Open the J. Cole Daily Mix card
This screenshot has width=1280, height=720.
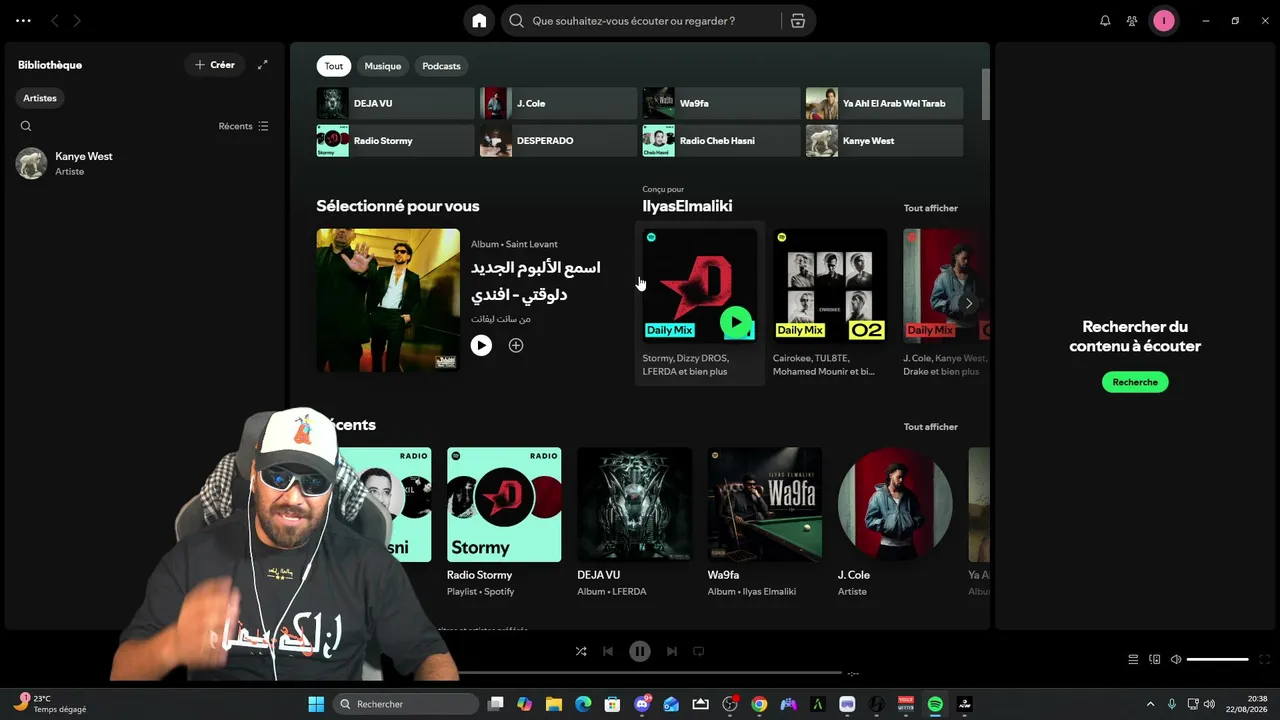(945, 303)
